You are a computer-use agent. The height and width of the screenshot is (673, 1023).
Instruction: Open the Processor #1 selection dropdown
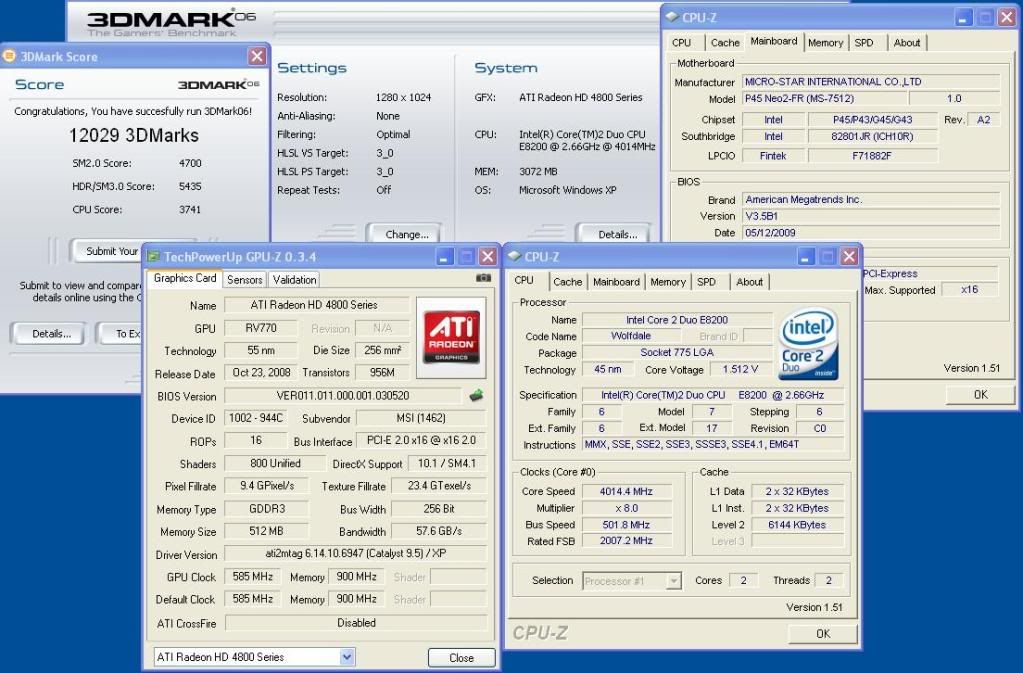(x=674, y=580)
